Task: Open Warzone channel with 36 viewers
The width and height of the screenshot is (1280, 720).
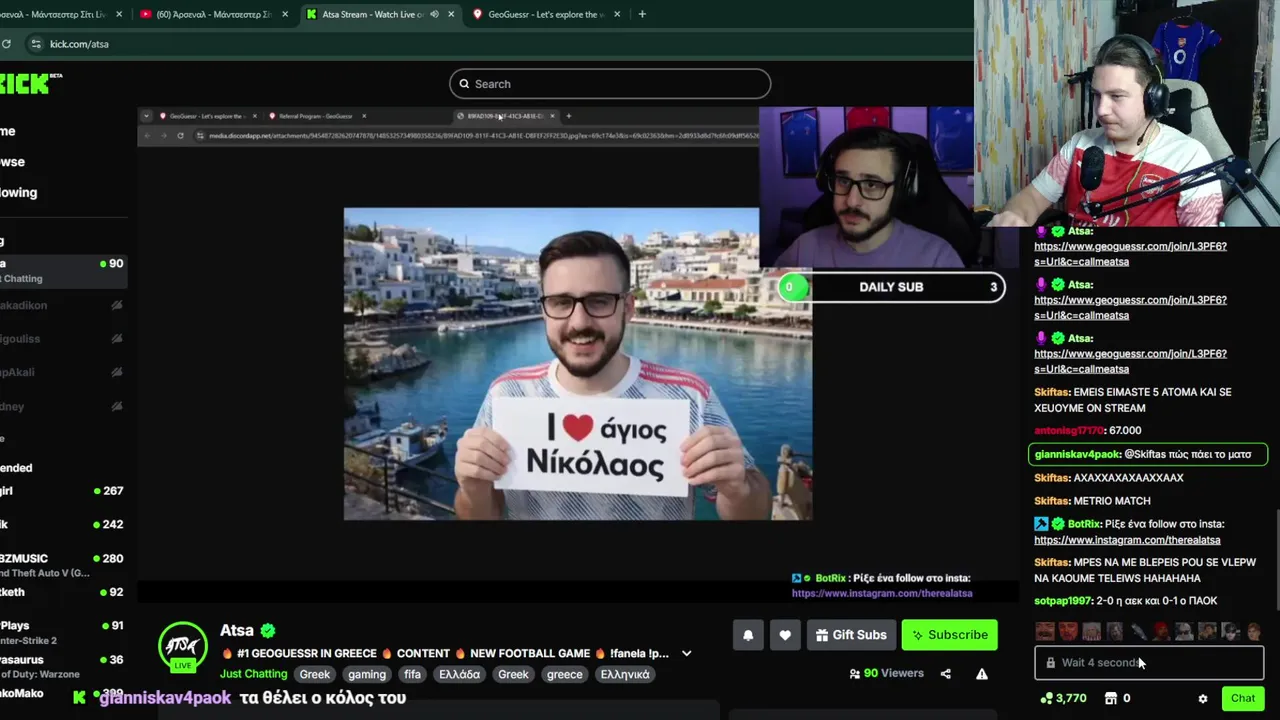Action: pyautogui.click(x=62, y=666)
